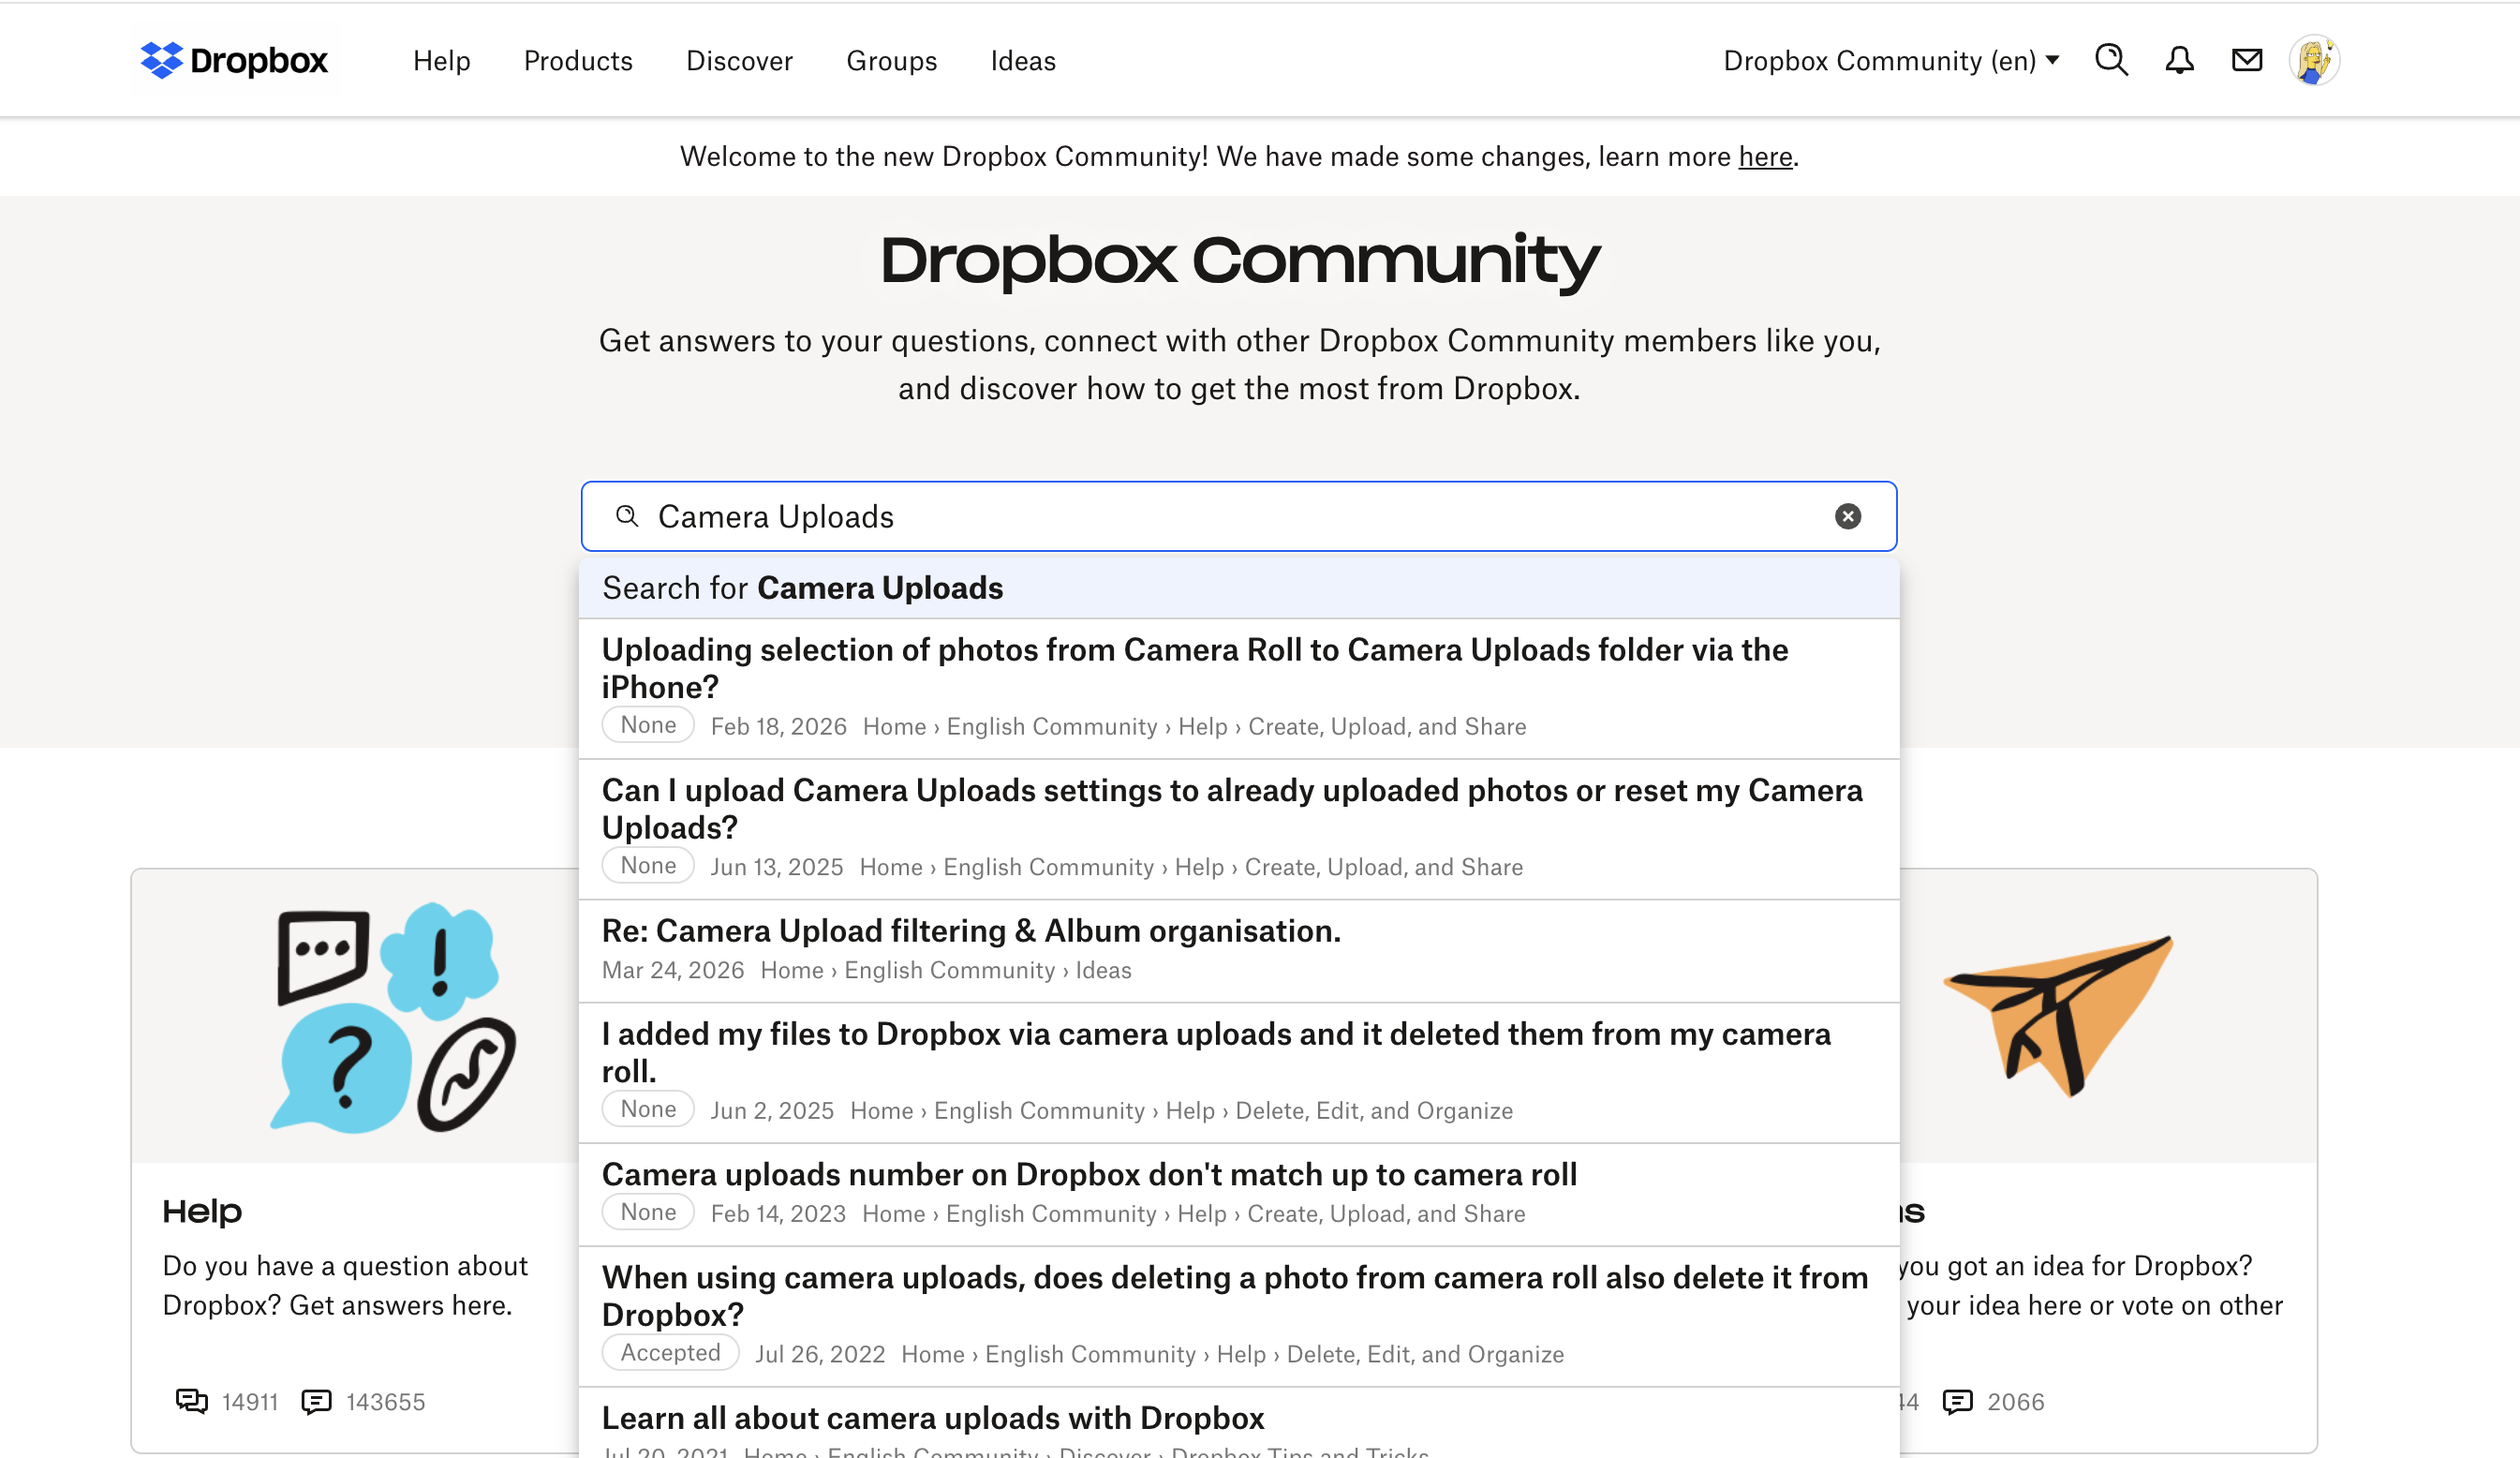Open the header search magnifier icon
The width and height of the screenshot is (2520, 1458).
point(2111,60)
